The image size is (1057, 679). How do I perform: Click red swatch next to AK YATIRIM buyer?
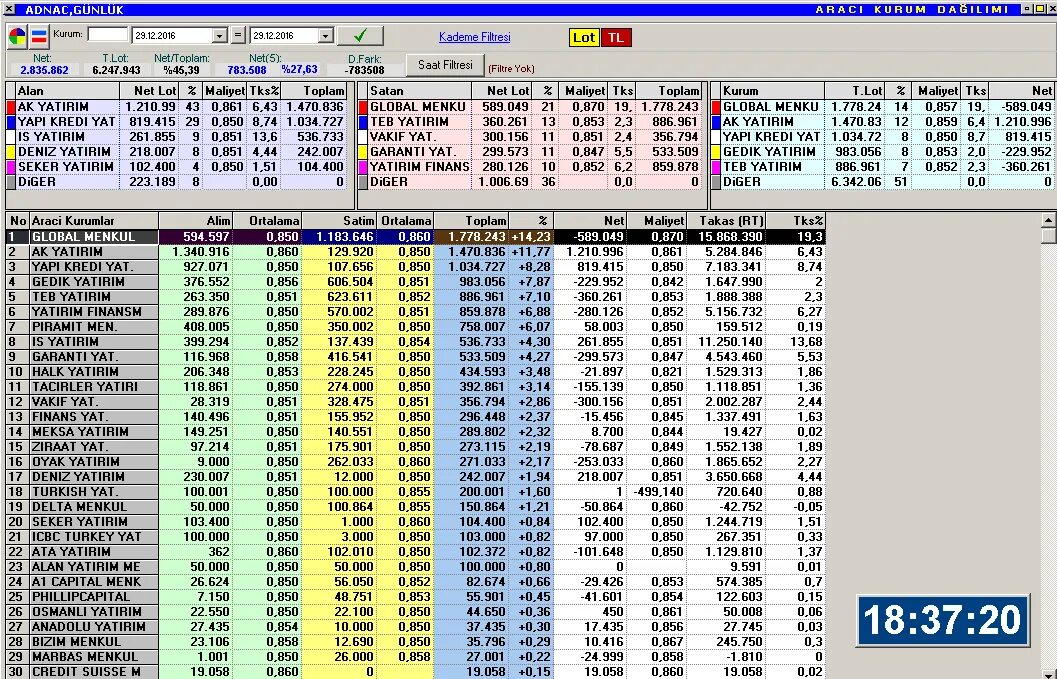pyautogui.click(x=11, y=107)
